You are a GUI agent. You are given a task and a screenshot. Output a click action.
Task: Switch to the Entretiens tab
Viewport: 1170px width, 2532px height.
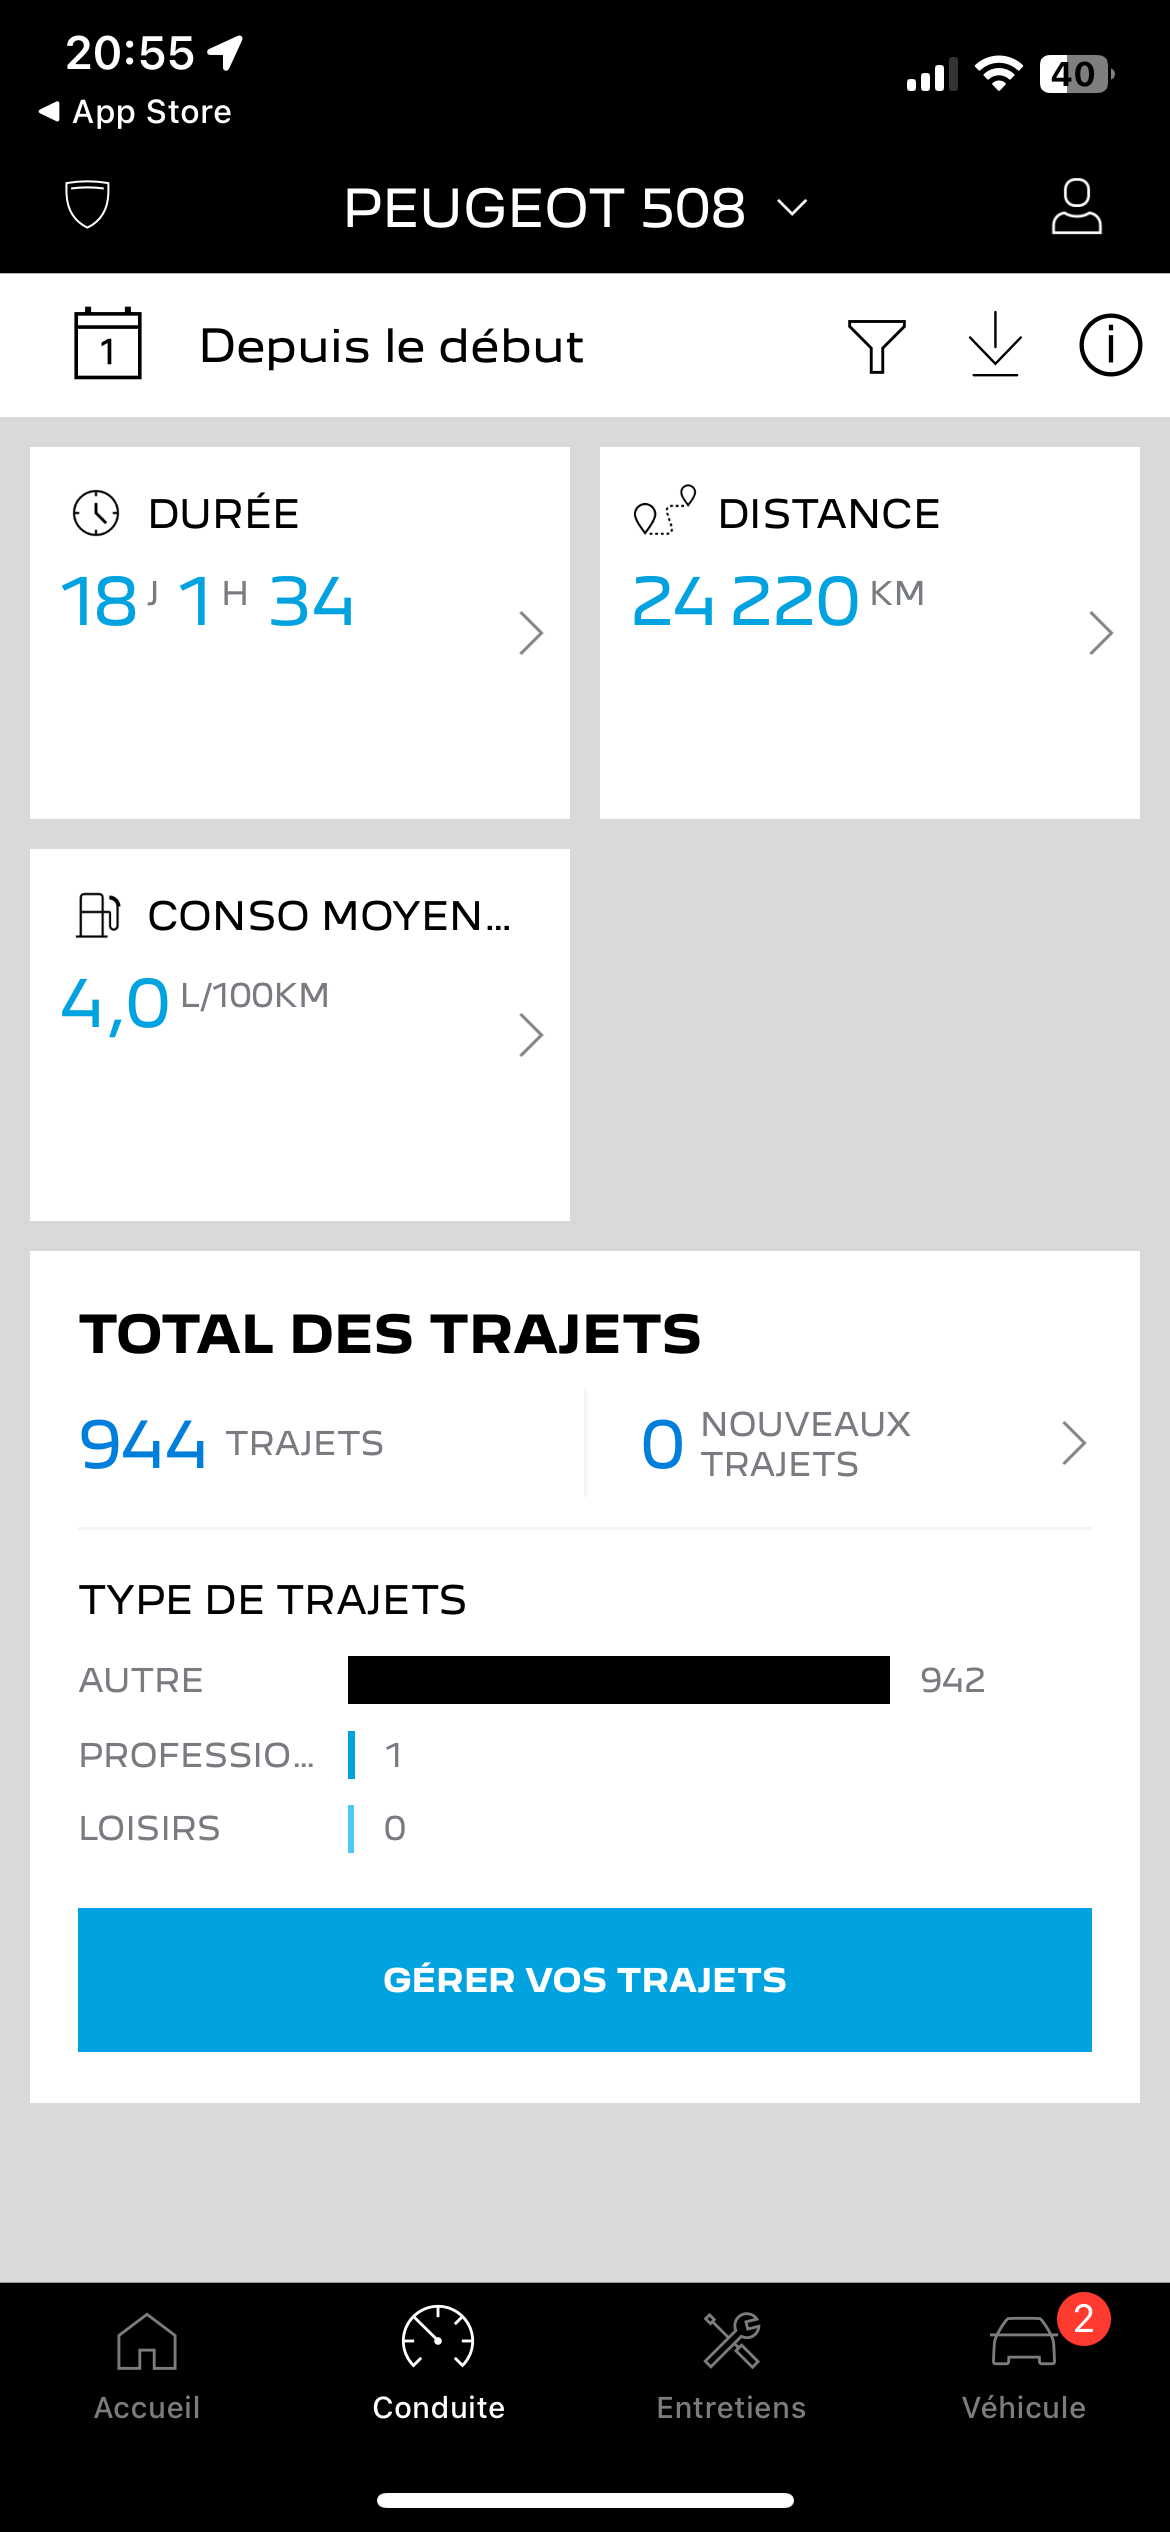(x=731, y=2365)
